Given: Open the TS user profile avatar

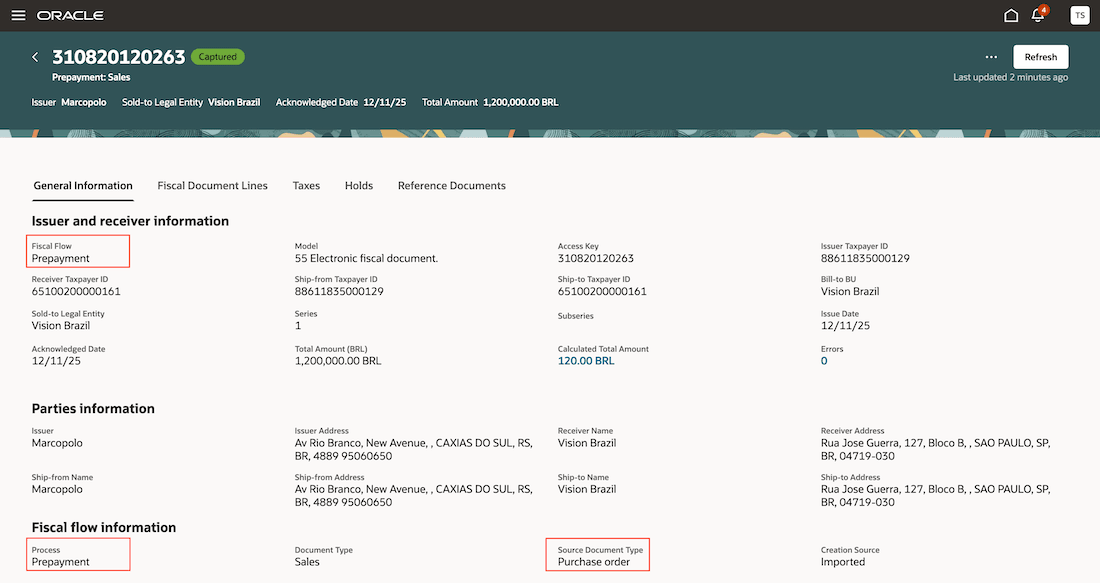Looking at the screenshot, I should (1078, 15).
